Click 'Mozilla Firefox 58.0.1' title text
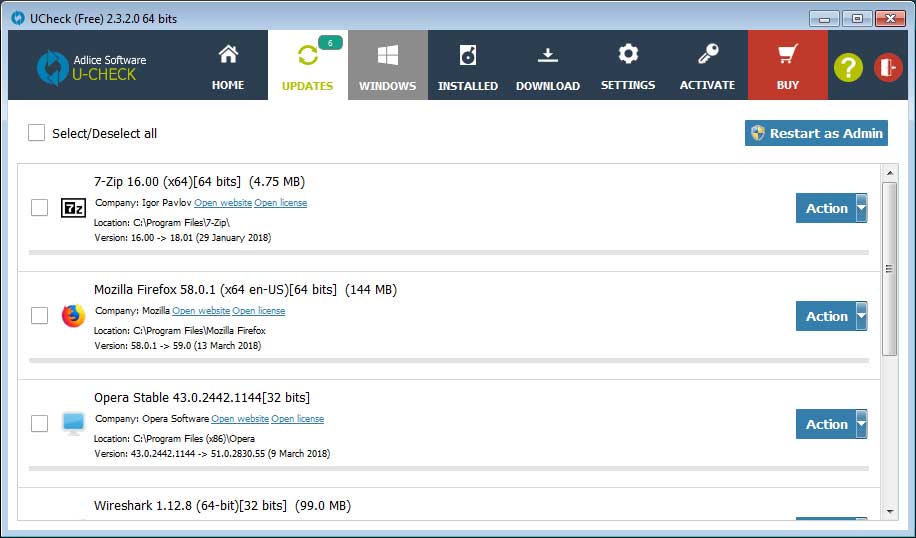Viewport: 916px width, 538px height. click(x=155, y=290)
